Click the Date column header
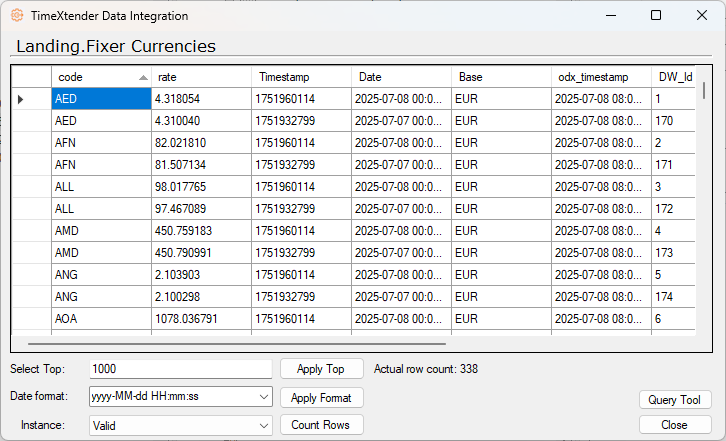Image resolution: width=726 pixels, height=441 pixels. pos(401,77)
